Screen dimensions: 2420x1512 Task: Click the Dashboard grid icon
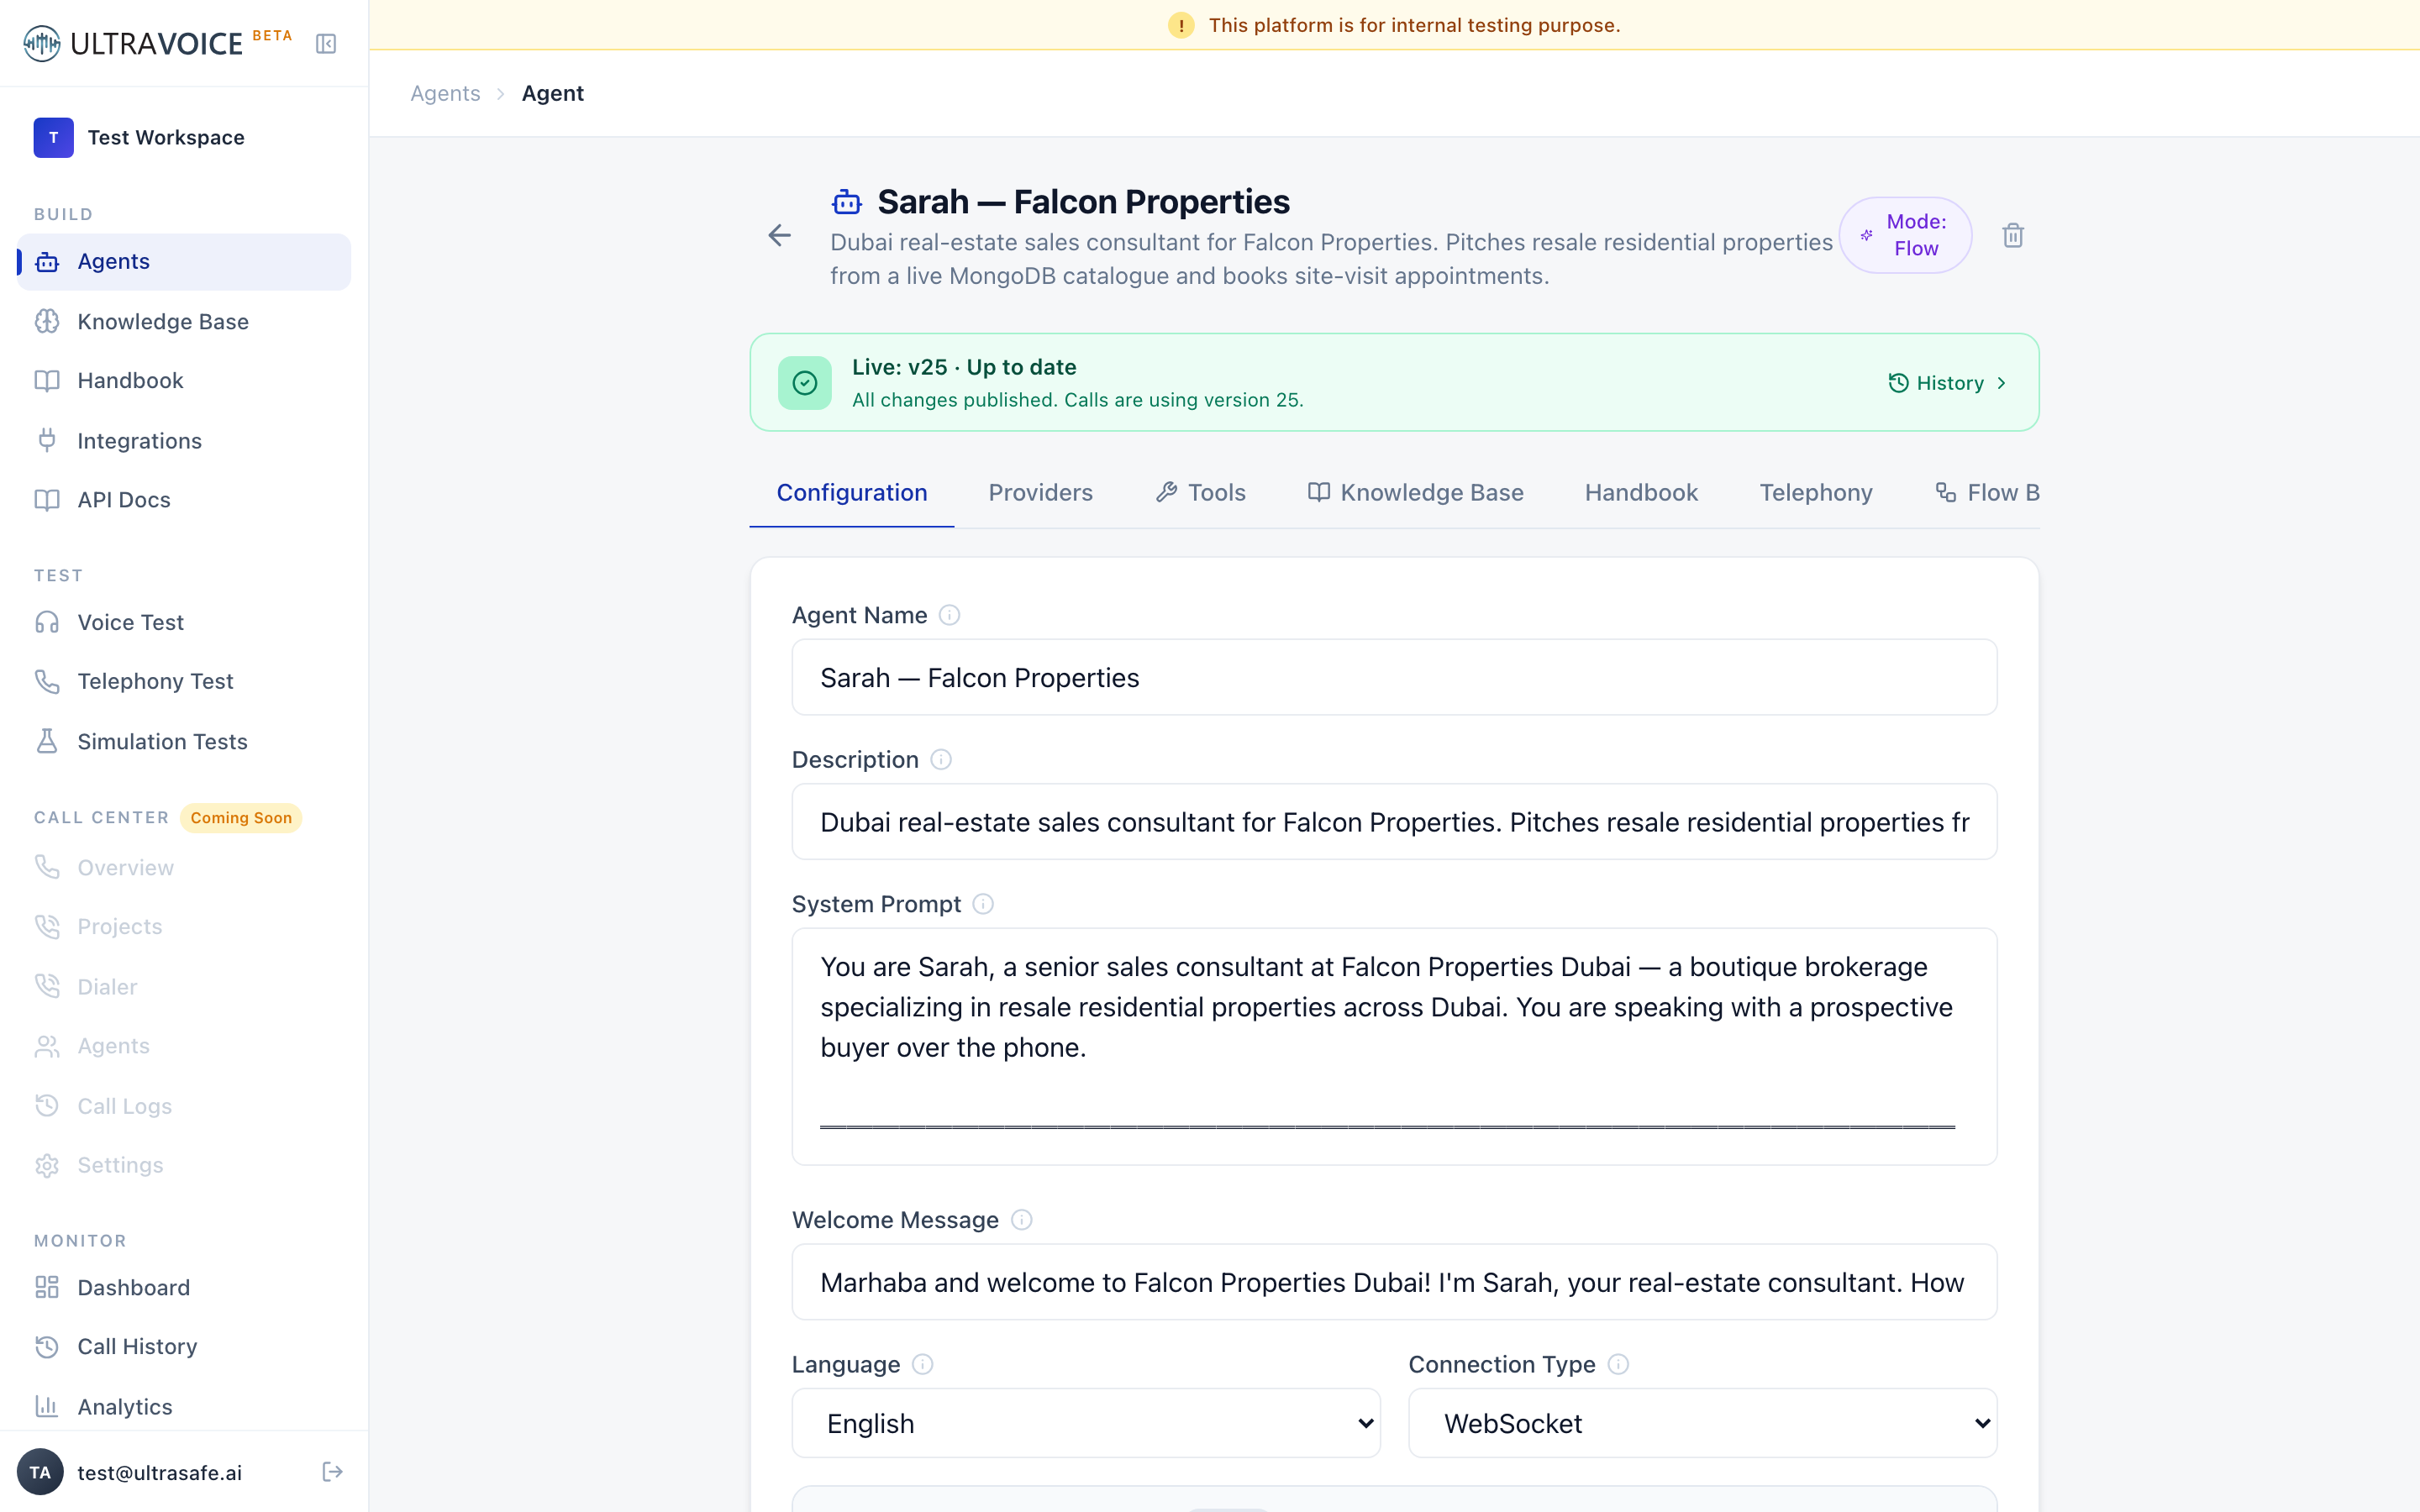(x=47, y=1287)
